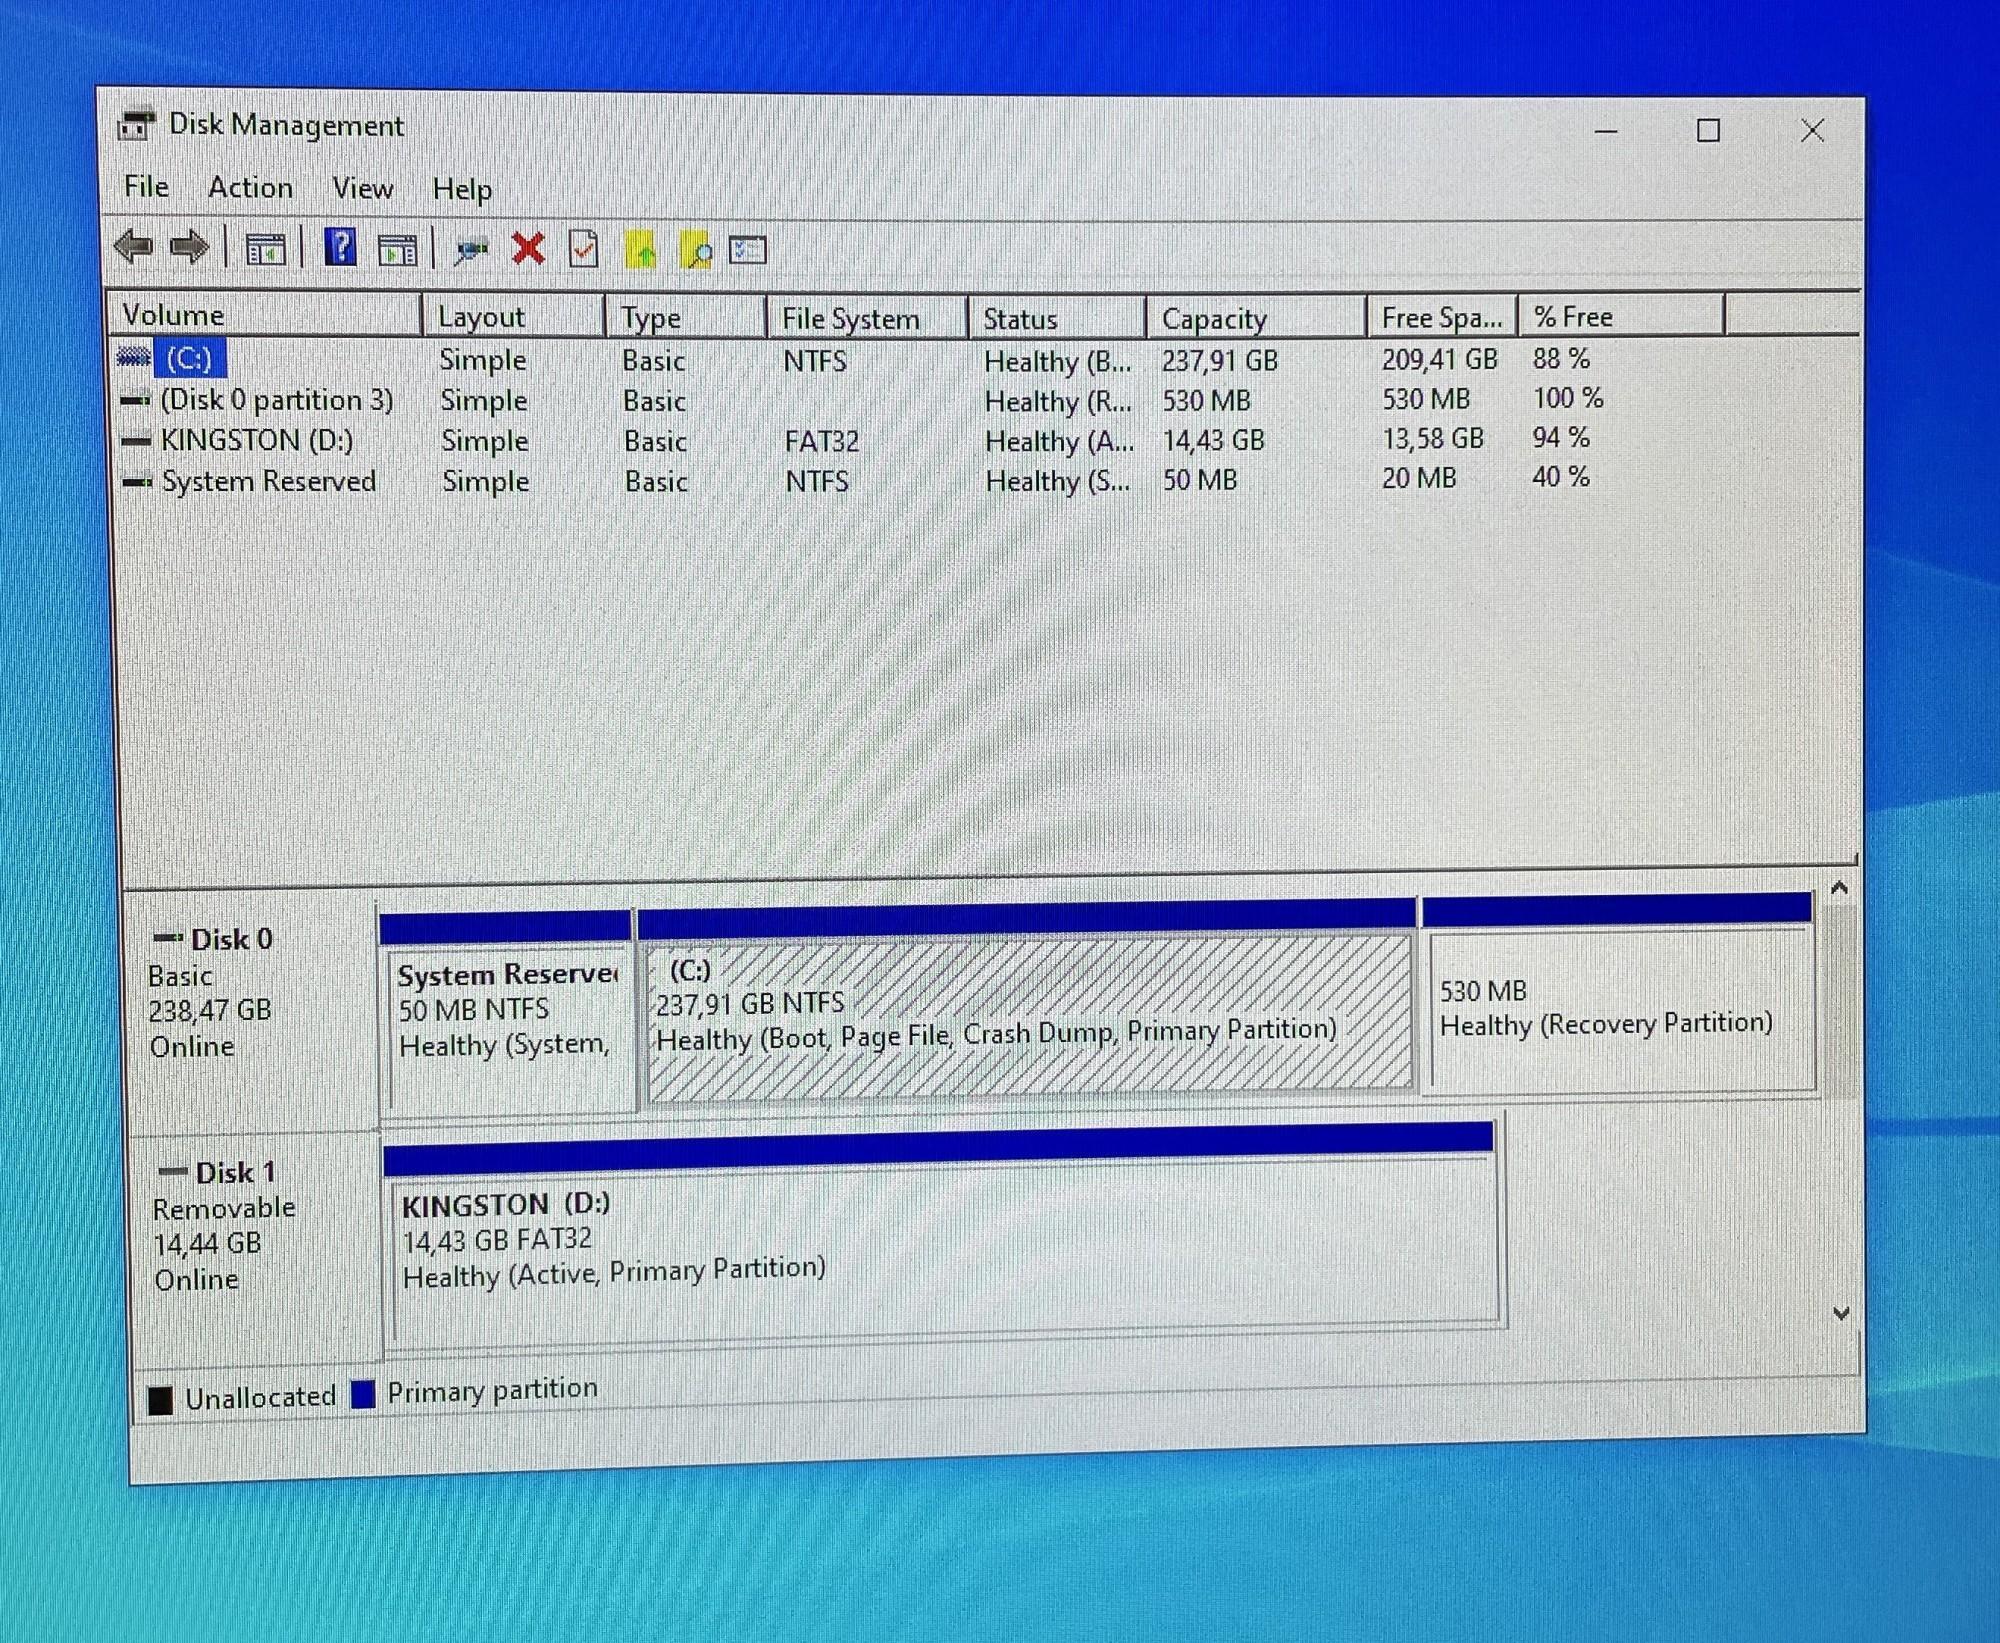The image size is (2000, 1643).
Task: Select the 530 MB Recovery Partition block
Action: point(1618,993)
